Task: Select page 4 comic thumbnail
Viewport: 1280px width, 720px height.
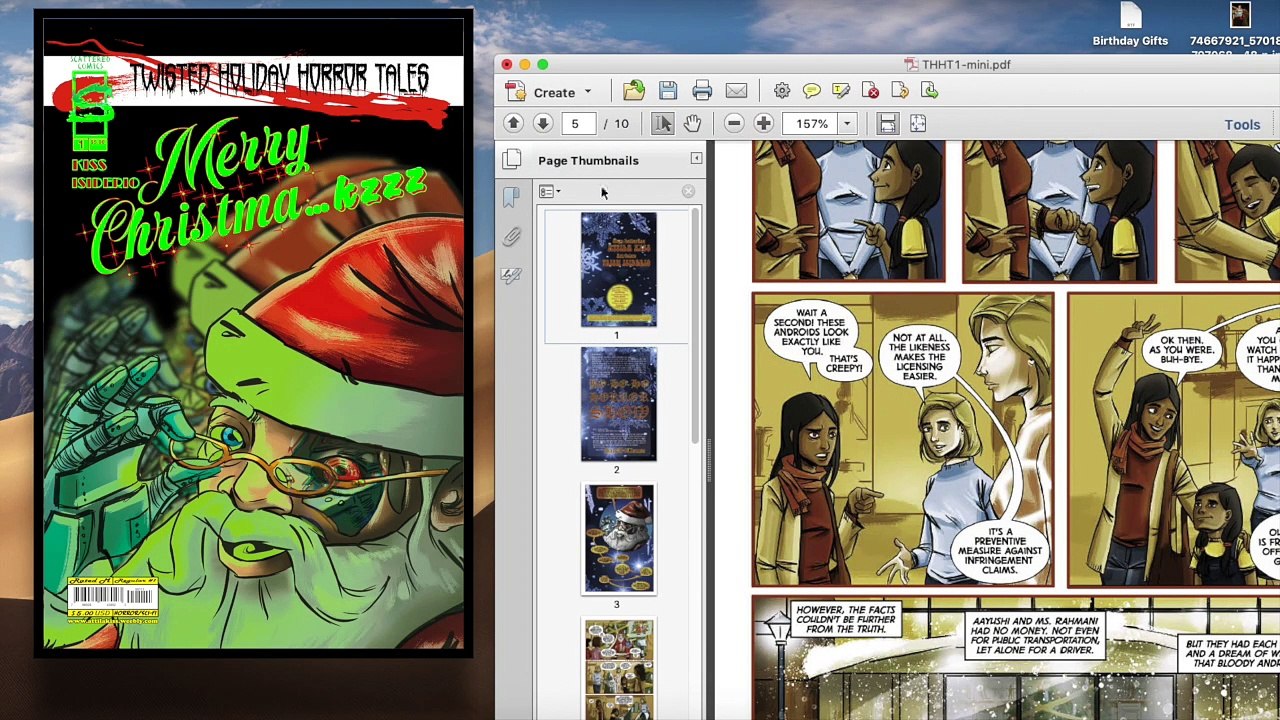Action: 619,669
